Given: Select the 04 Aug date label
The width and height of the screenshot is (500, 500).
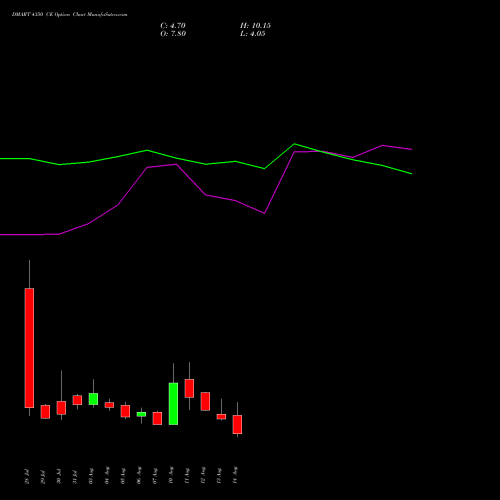Looking at the screenshot, I should coord(107,476).
